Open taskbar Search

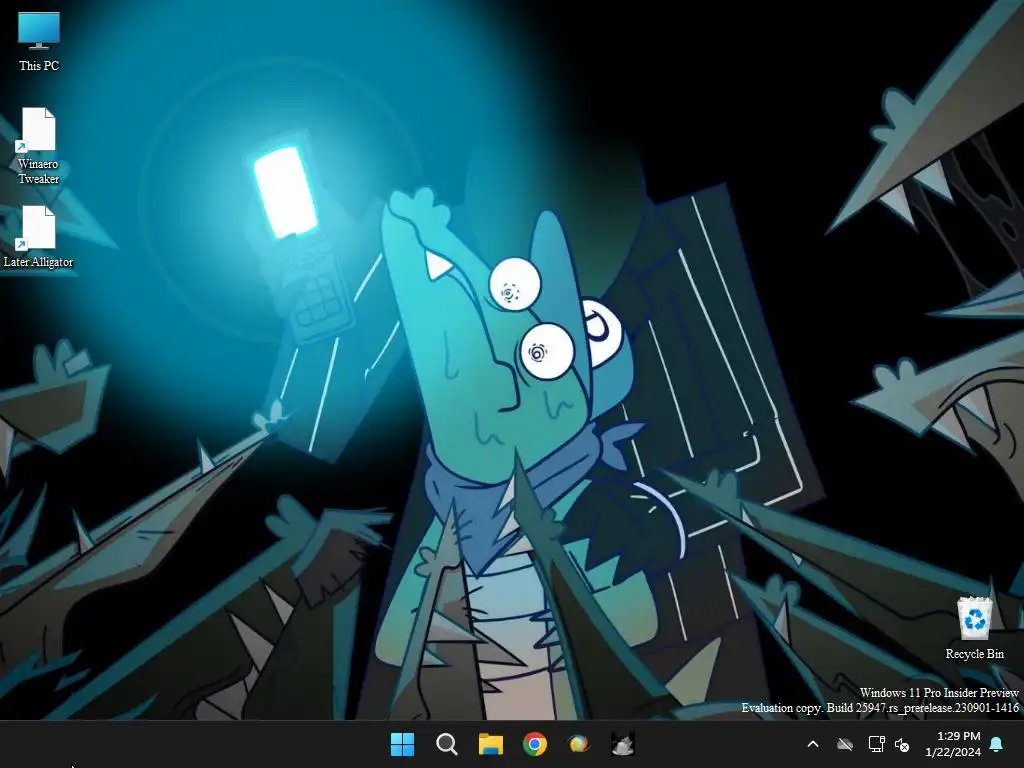coord(447,744)
